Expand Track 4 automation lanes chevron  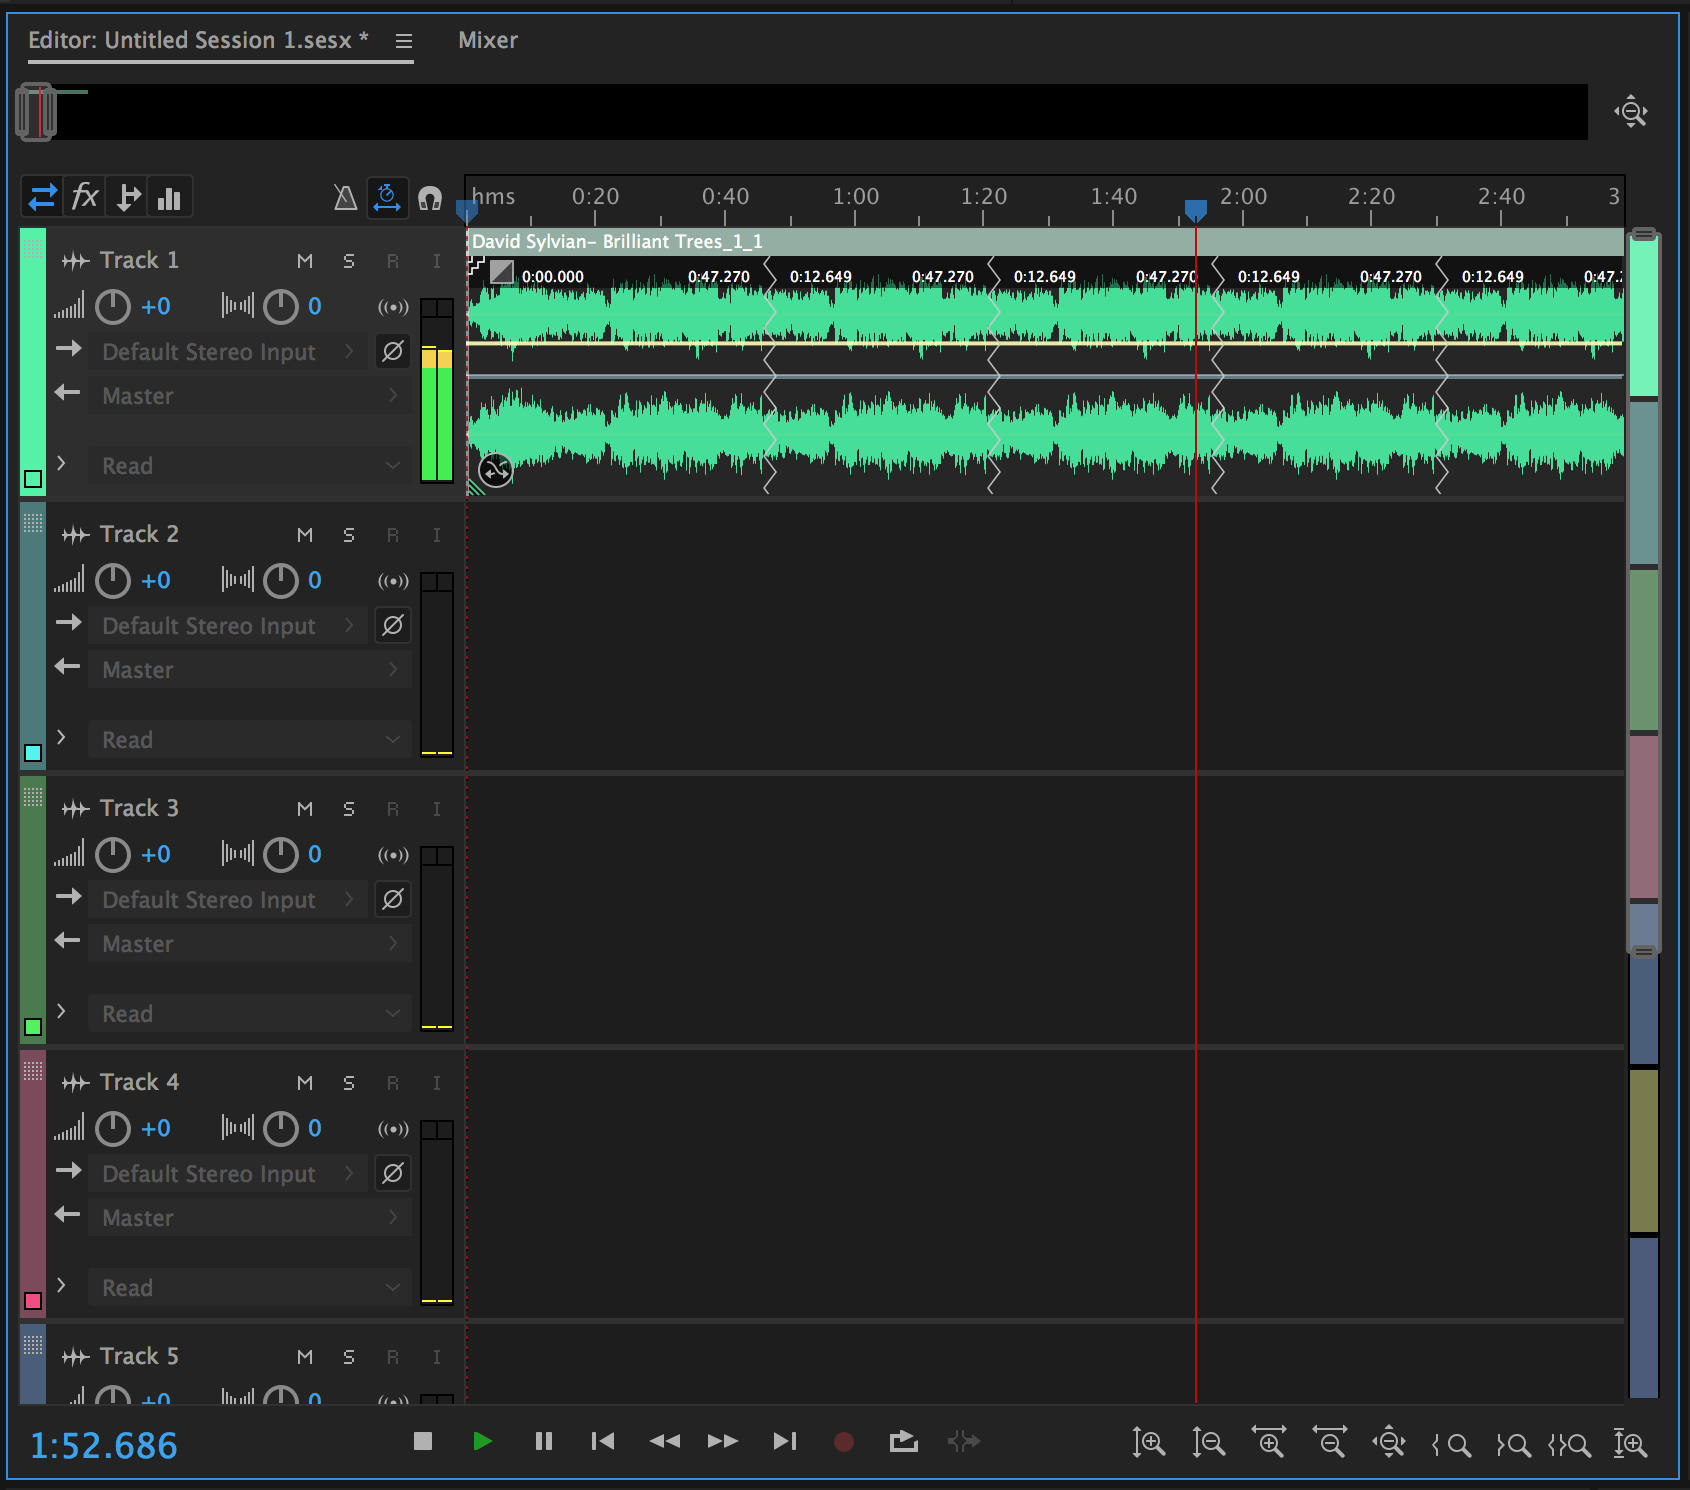tap(62, 1285)
